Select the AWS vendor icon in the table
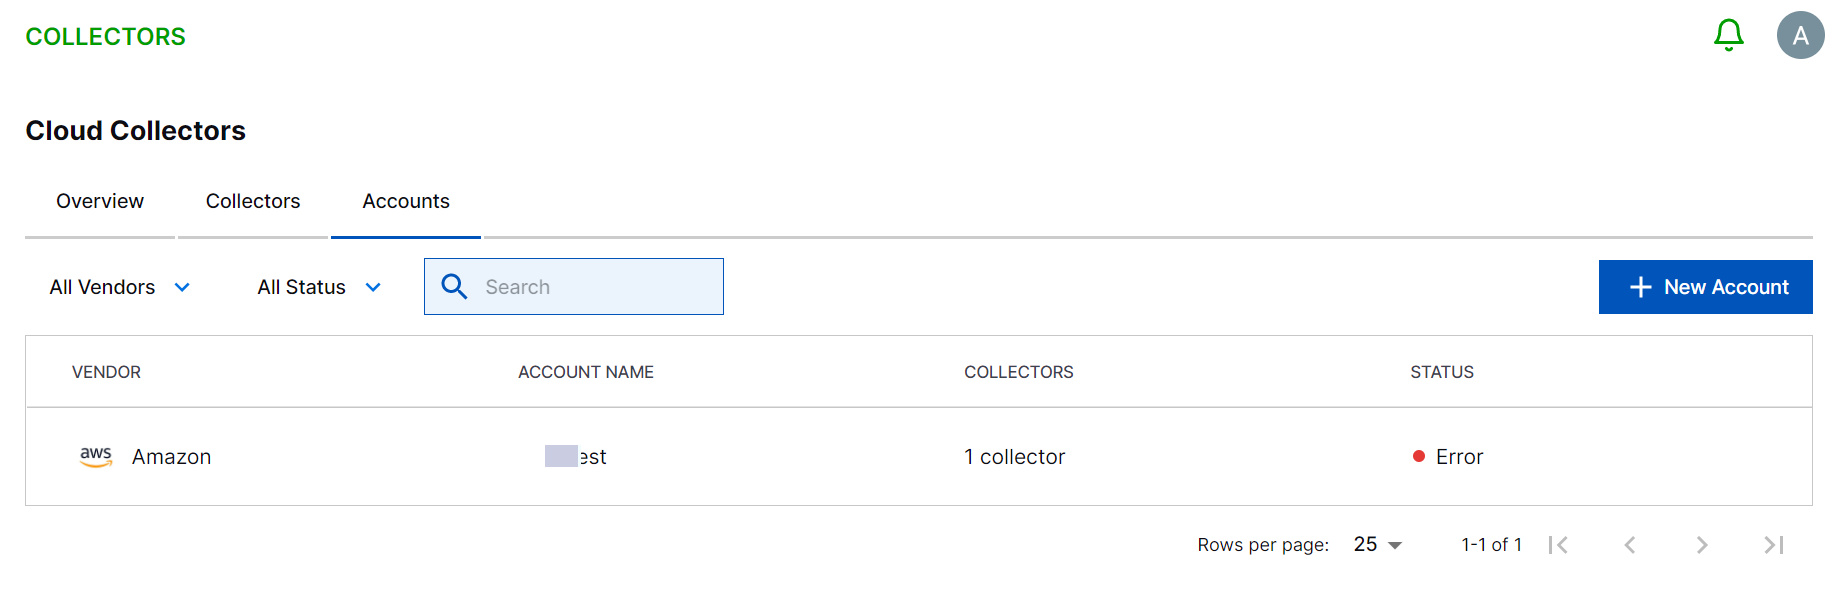This screenshot has width=1833, height=599. point(95,456)
